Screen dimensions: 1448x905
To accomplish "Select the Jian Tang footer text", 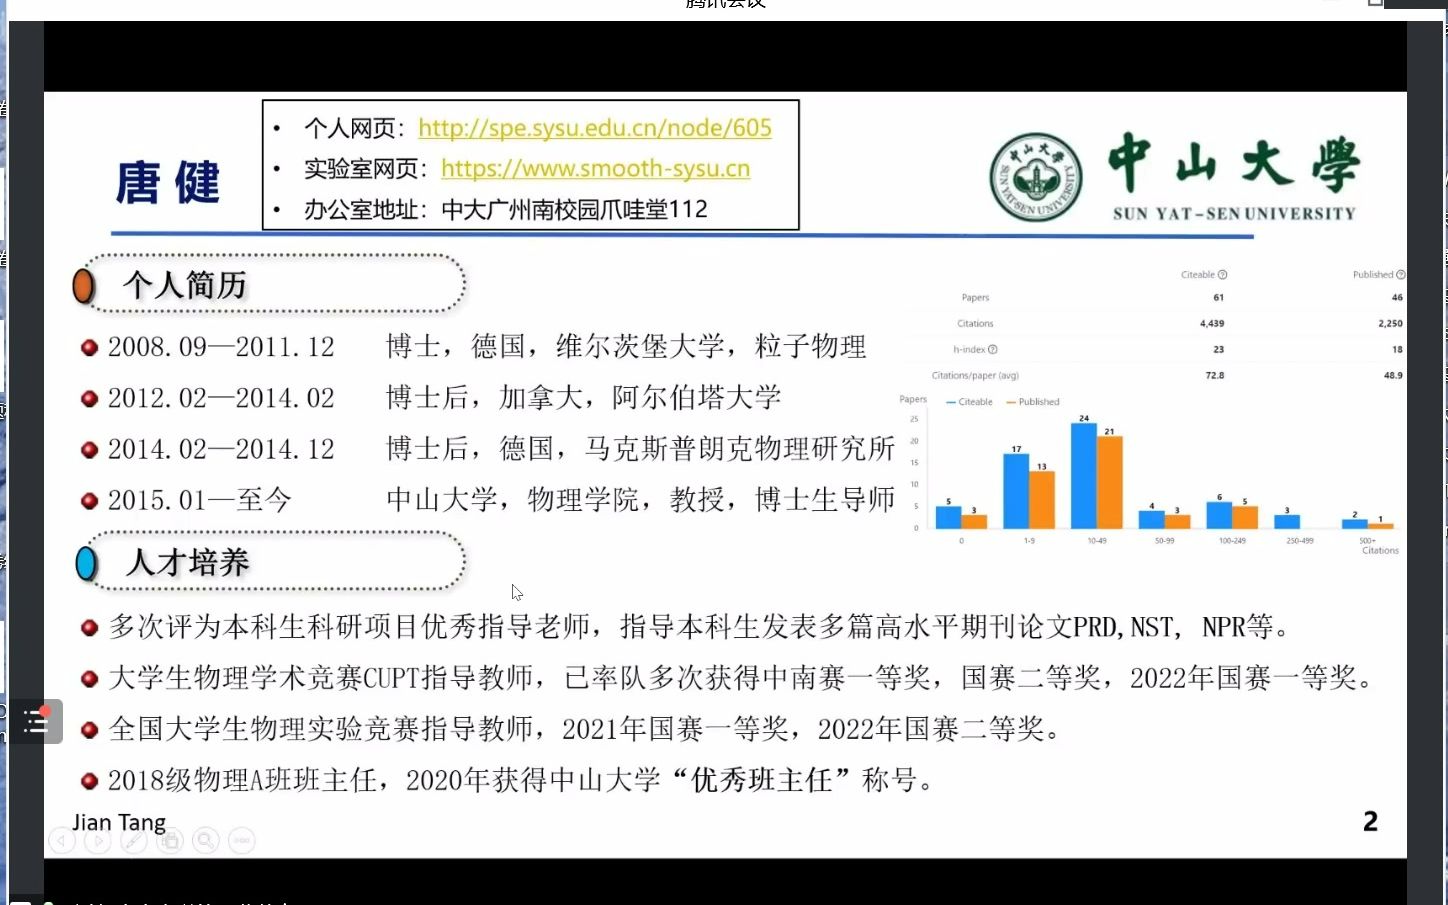I will pos(119,823).
